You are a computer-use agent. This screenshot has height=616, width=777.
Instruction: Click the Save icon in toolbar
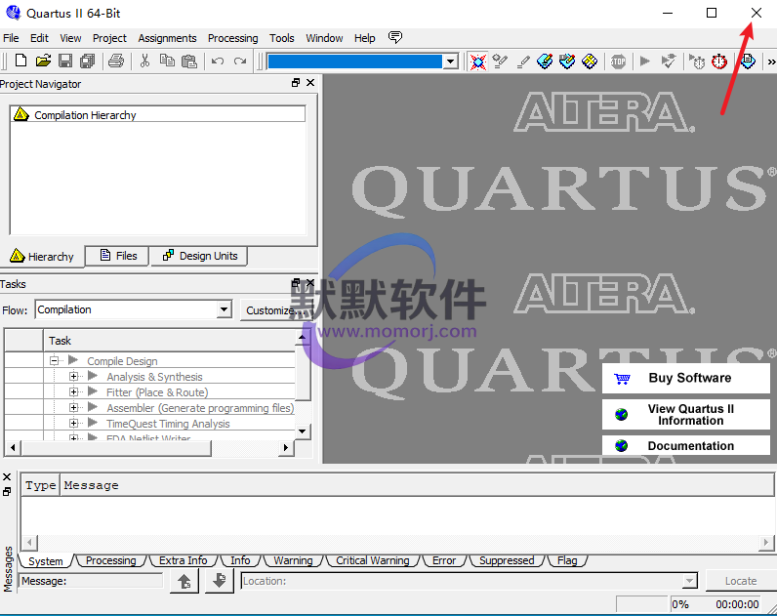65,61
